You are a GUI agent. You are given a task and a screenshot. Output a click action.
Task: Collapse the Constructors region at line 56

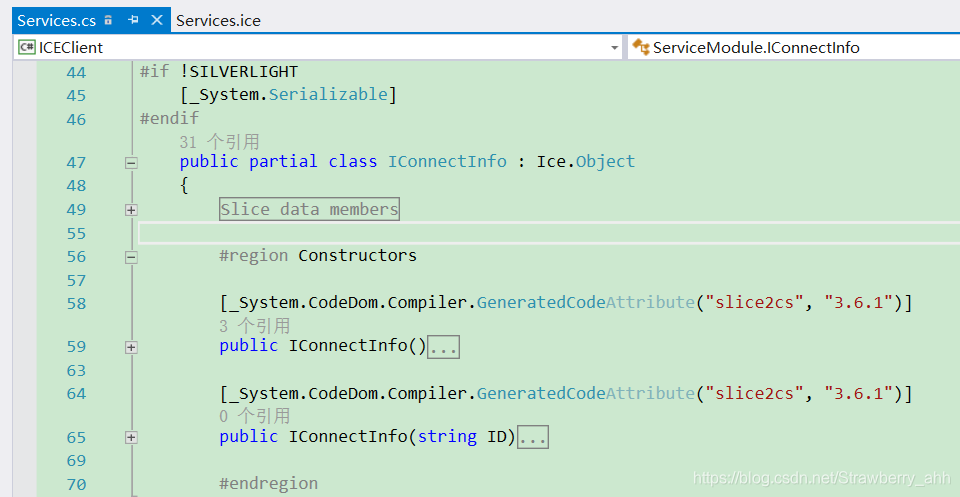131,257
